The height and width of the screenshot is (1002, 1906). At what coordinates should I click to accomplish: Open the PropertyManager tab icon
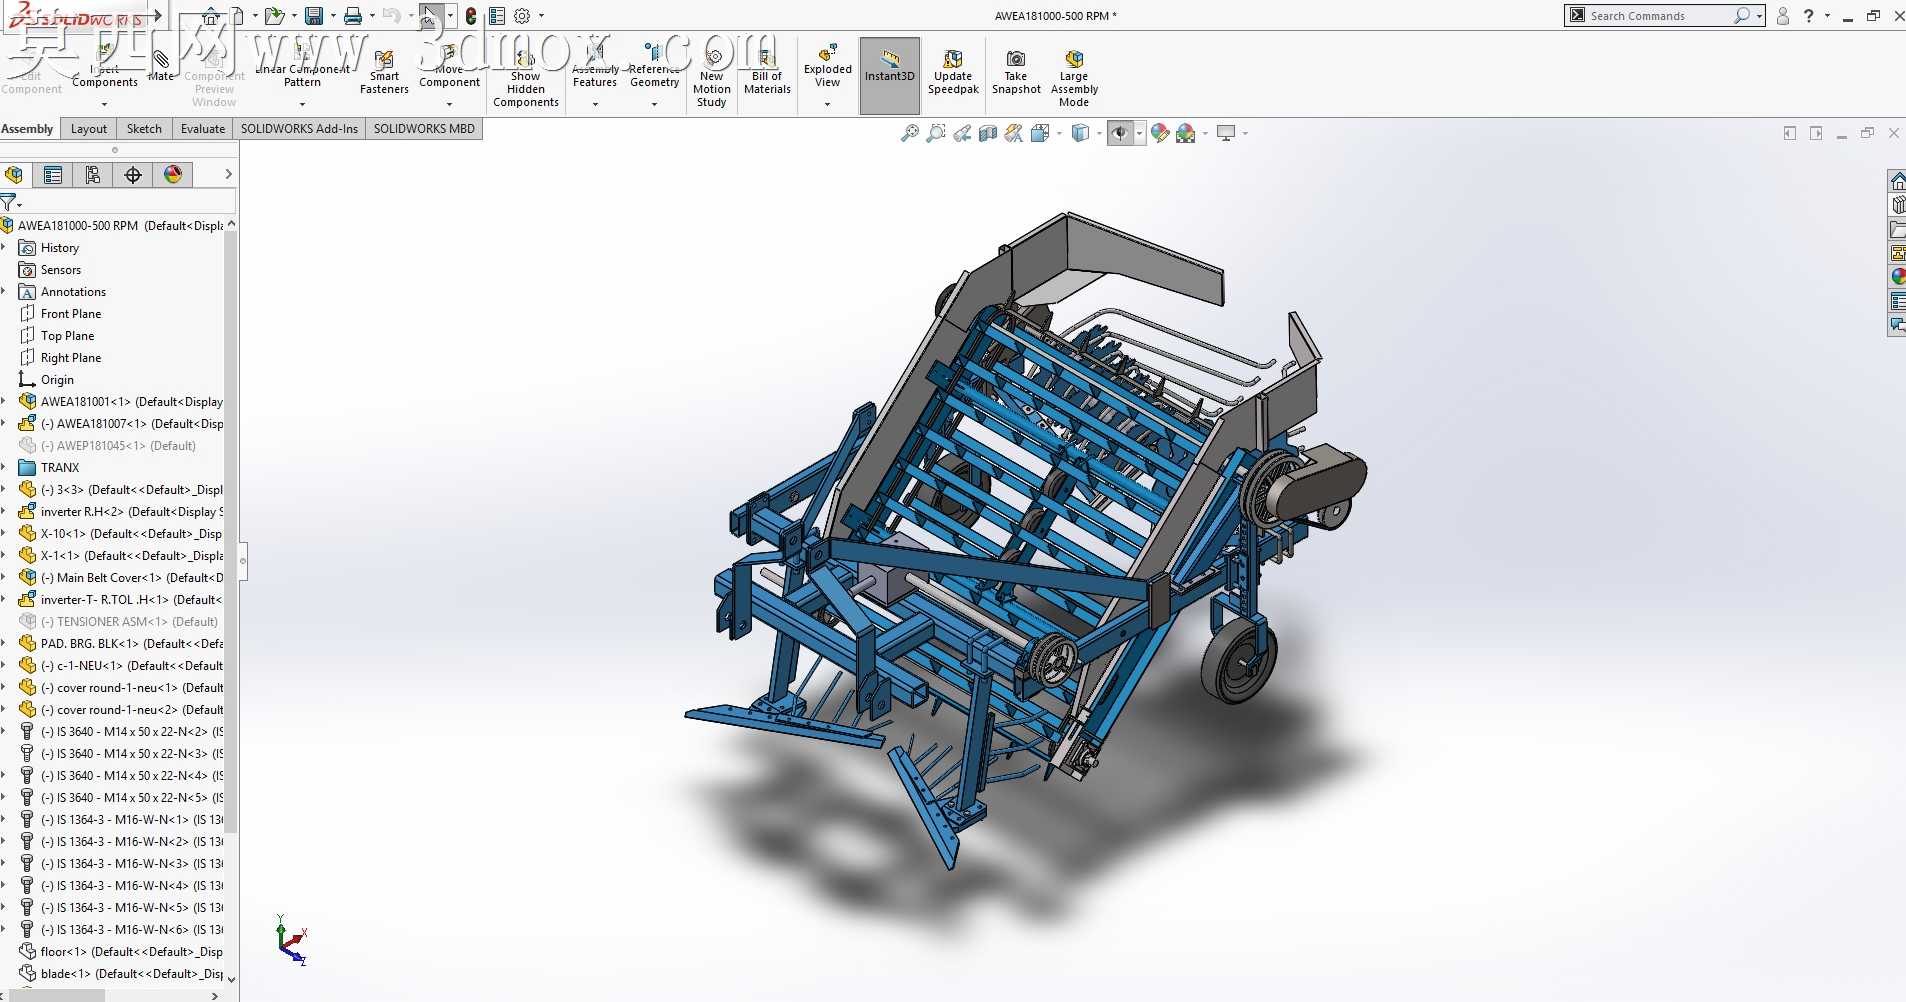pos(53,175)
